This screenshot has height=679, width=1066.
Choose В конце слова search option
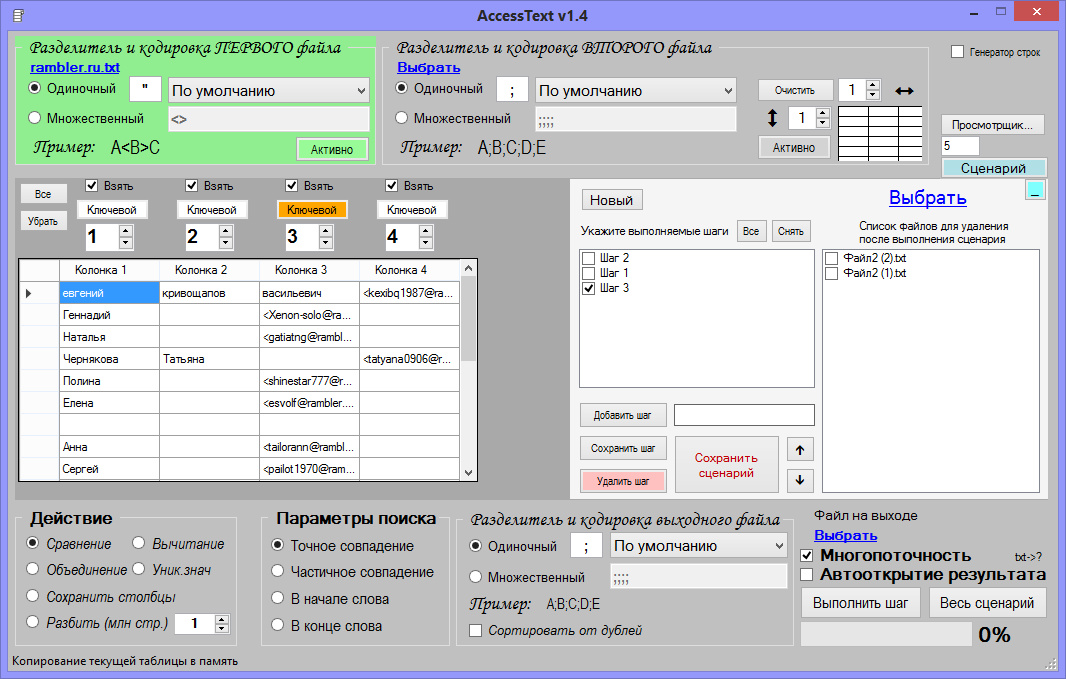[x=277, y=625]
